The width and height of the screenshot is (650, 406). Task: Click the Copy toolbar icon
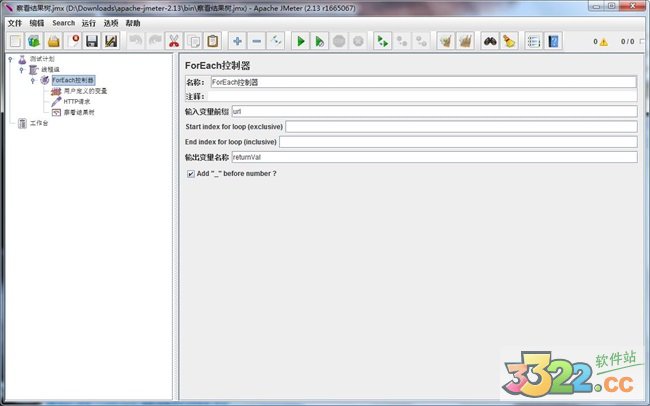click(193, 41)
